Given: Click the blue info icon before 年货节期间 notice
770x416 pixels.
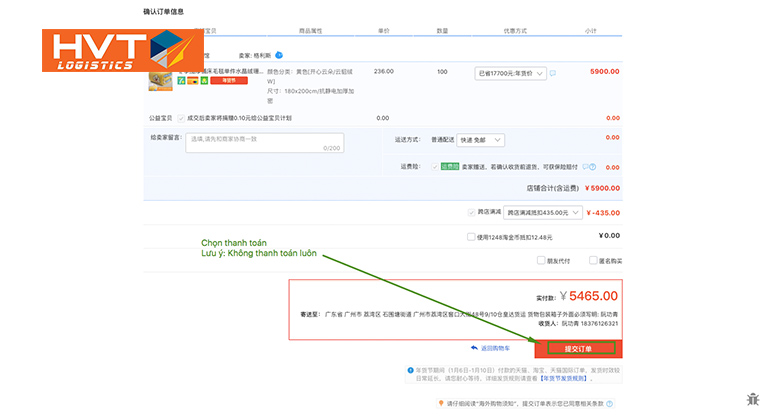Looking at the screenshot, I should [411, 370].
